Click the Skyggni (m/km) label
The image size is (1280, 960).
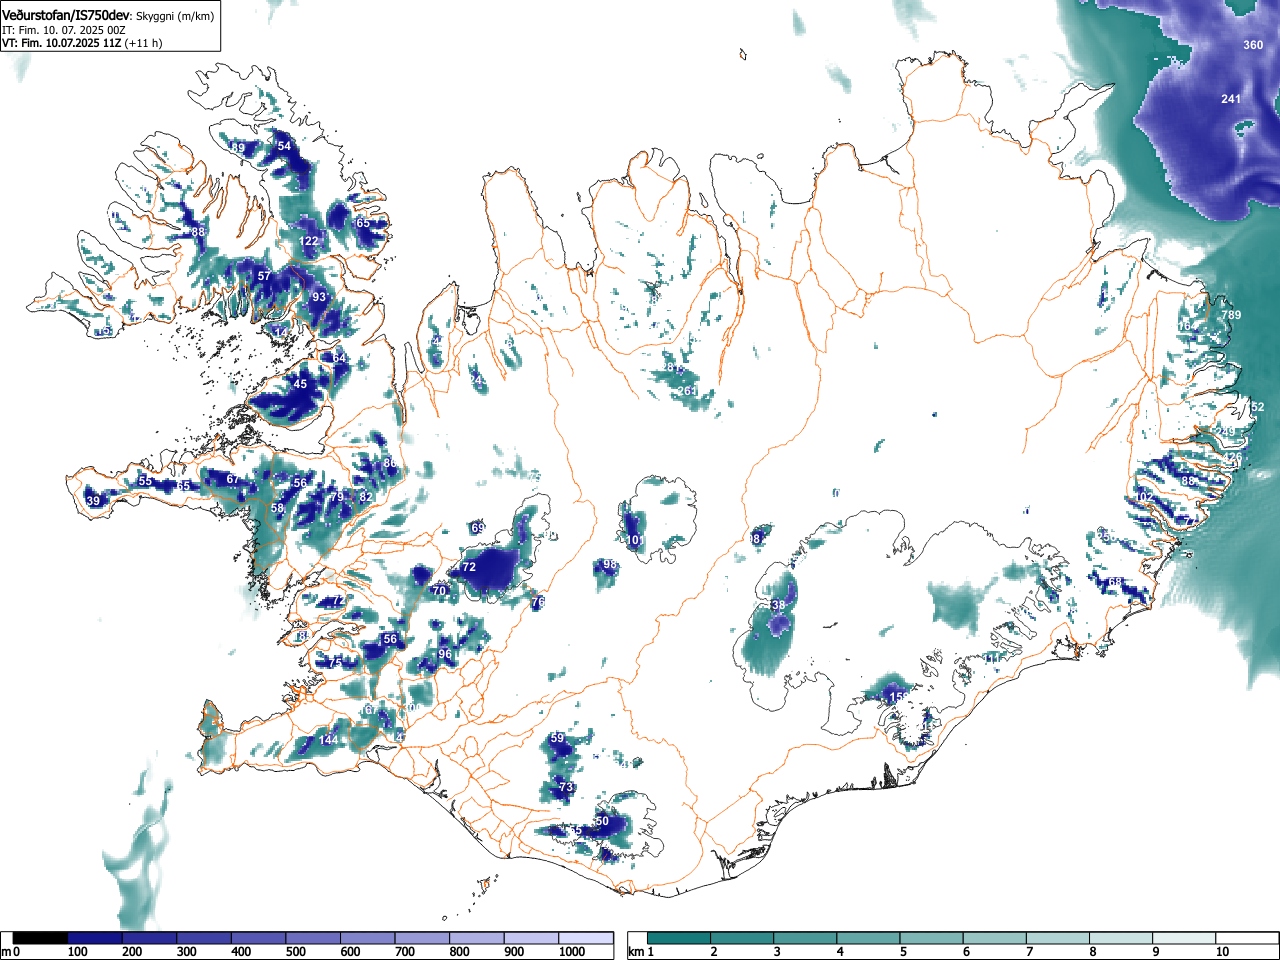[x=174, y=16]
